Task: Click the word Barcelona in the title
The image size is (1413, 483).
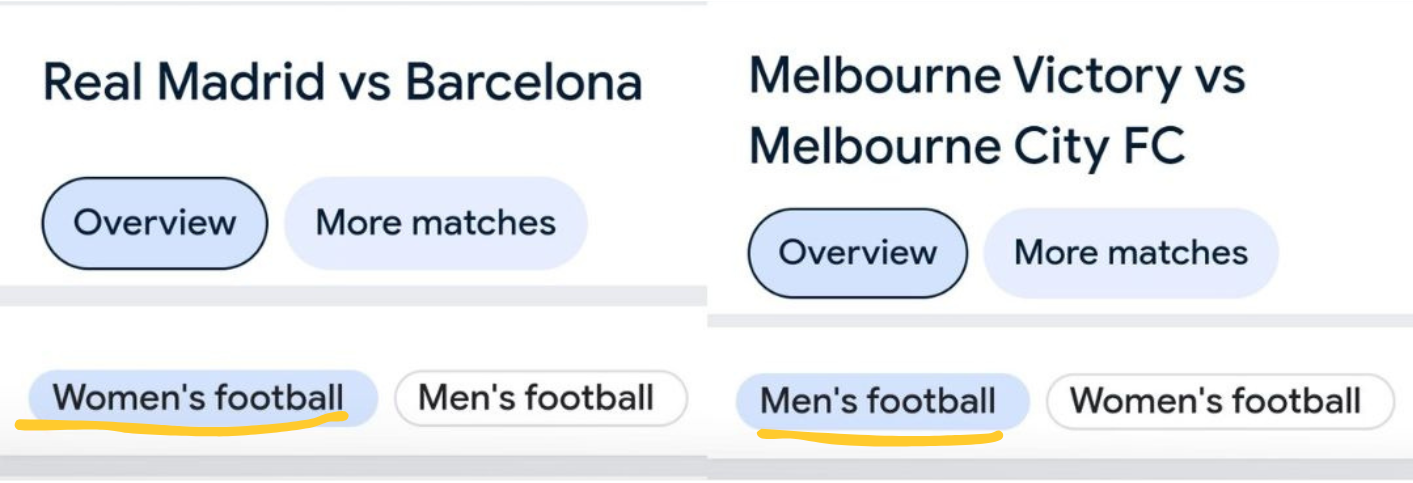Action: [x=523, y=82]
